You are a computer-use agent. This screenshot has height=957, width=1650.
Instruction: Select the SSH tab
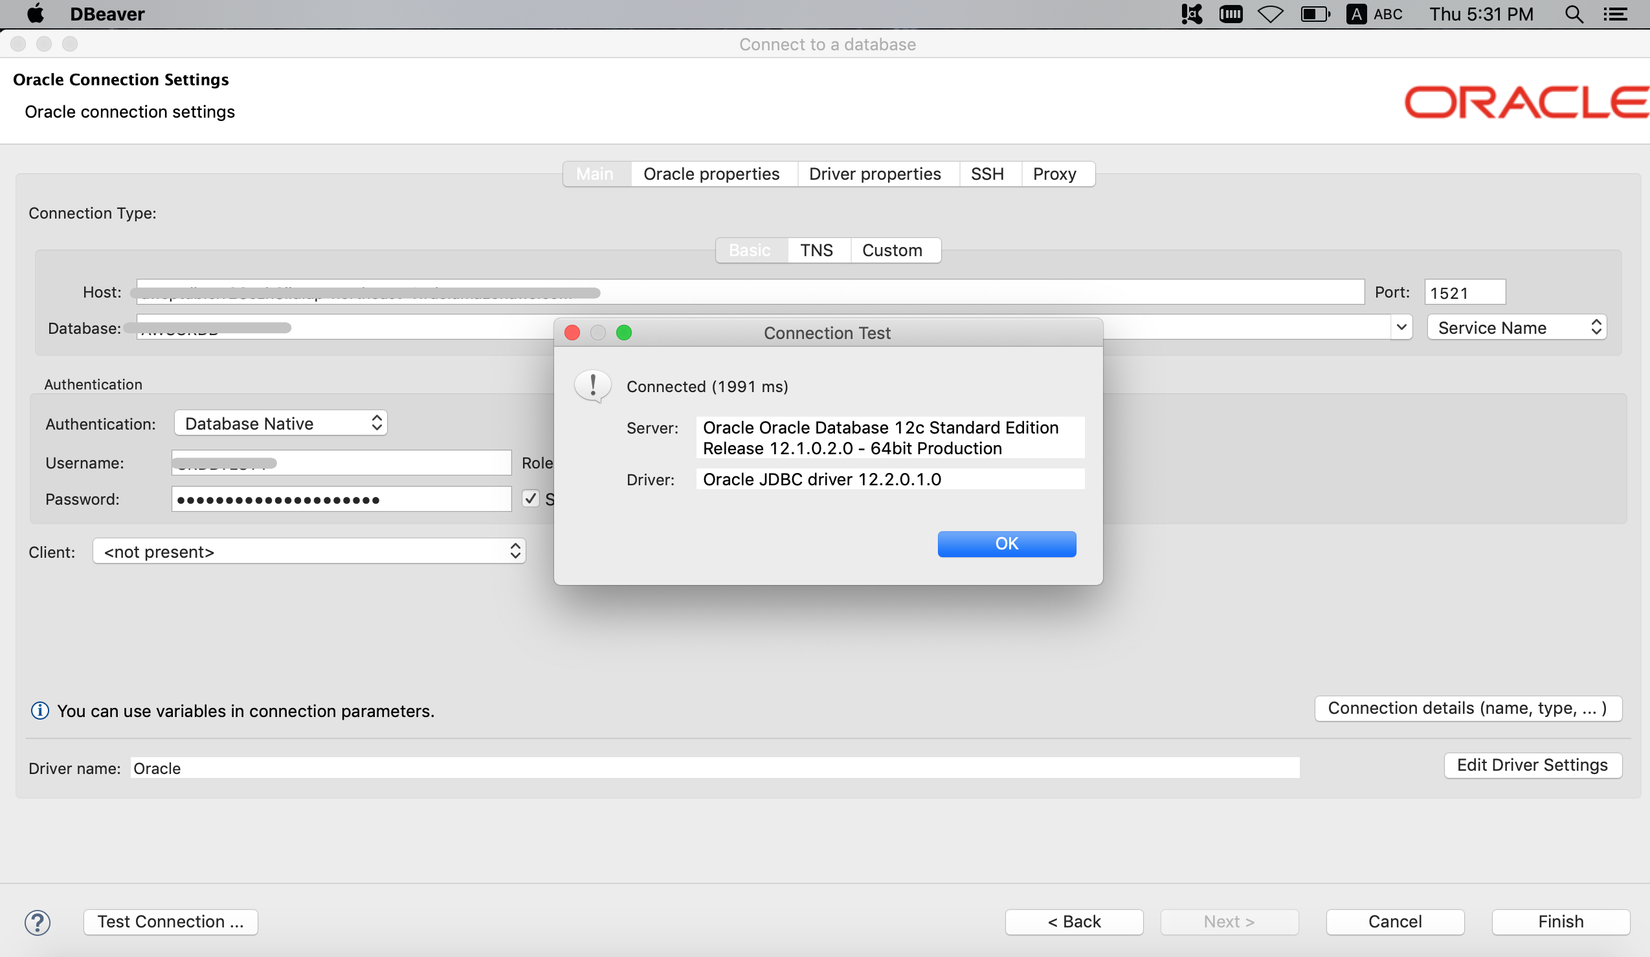pyautogui.click(x=987, y=174)
